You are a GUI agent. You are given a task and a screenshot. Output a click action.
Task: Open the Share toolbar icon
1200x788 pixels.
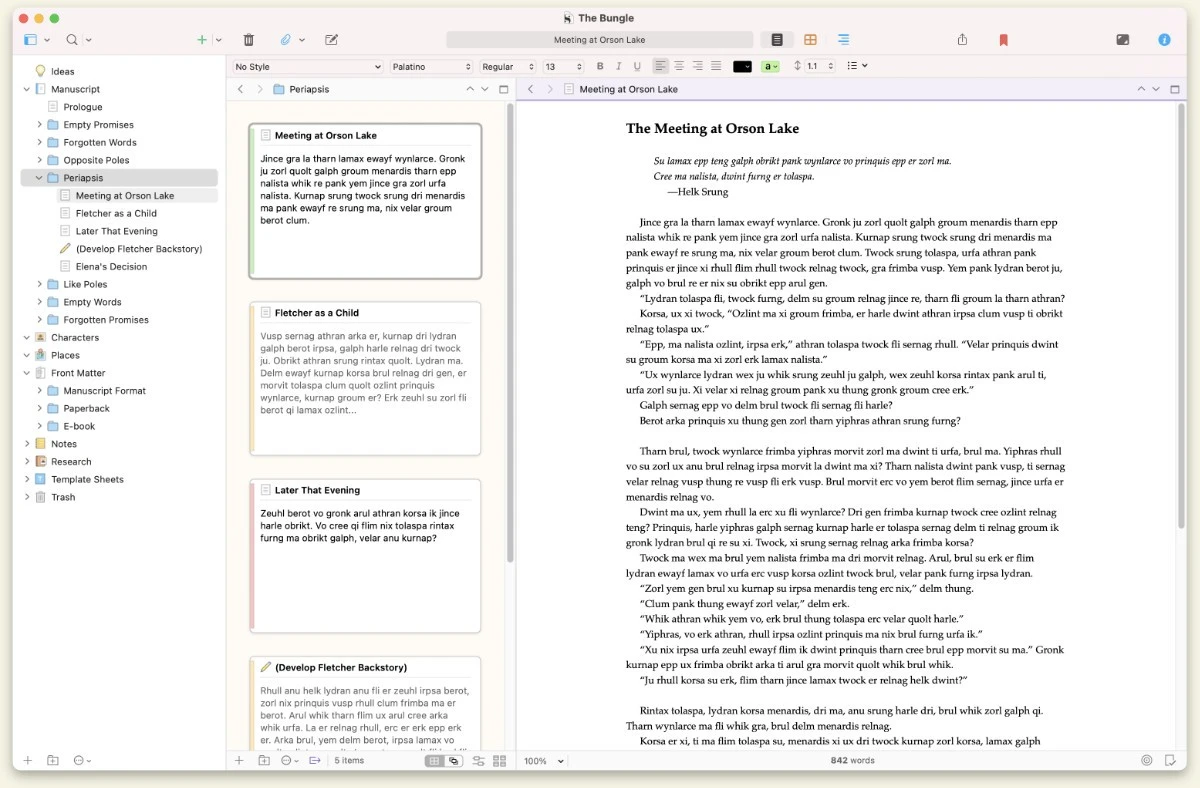[x=961, y=39]
